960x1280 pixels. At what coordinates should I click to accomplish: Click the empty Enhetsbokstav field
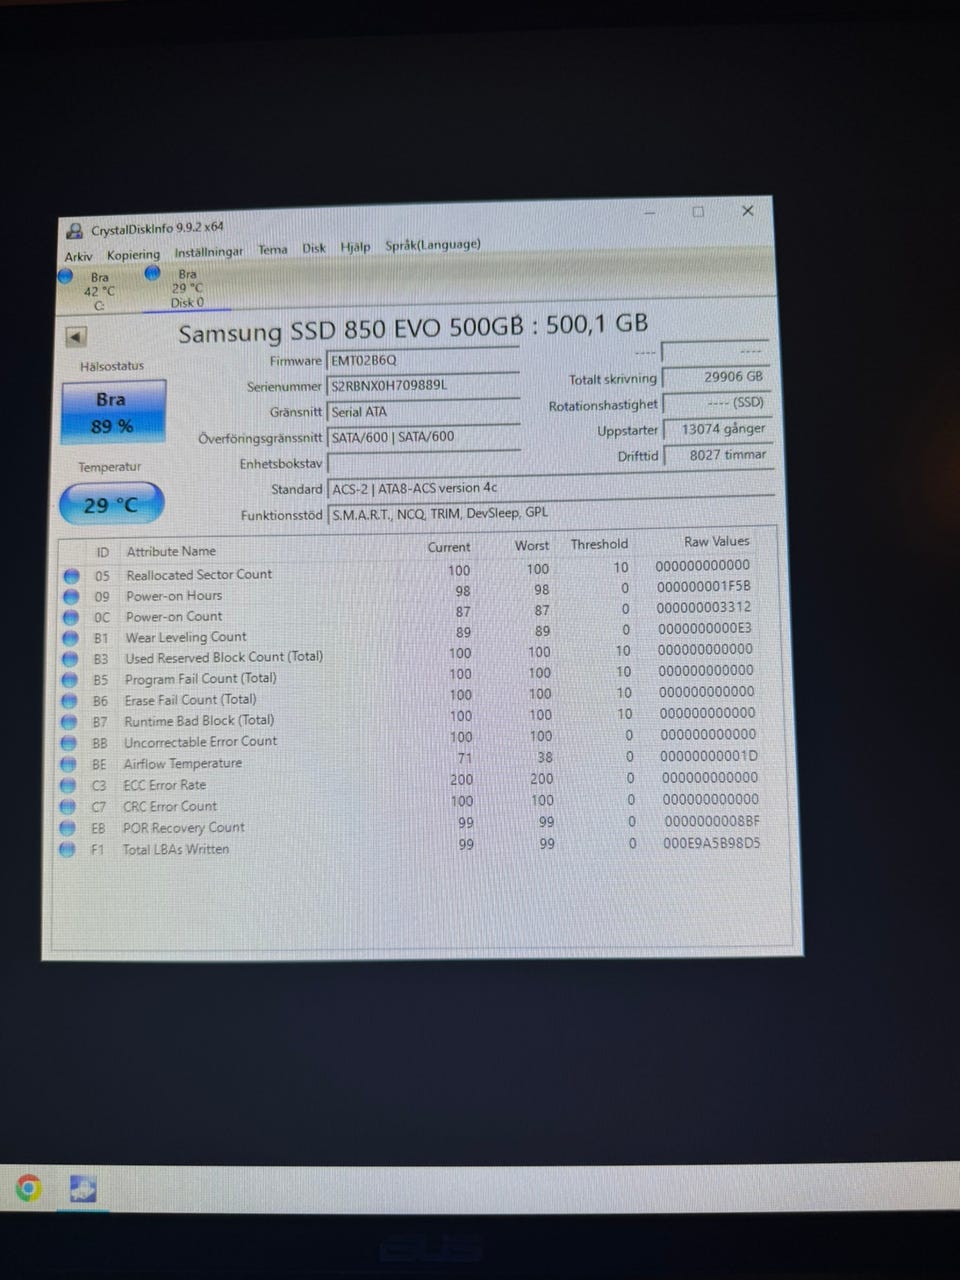(424, 463)
